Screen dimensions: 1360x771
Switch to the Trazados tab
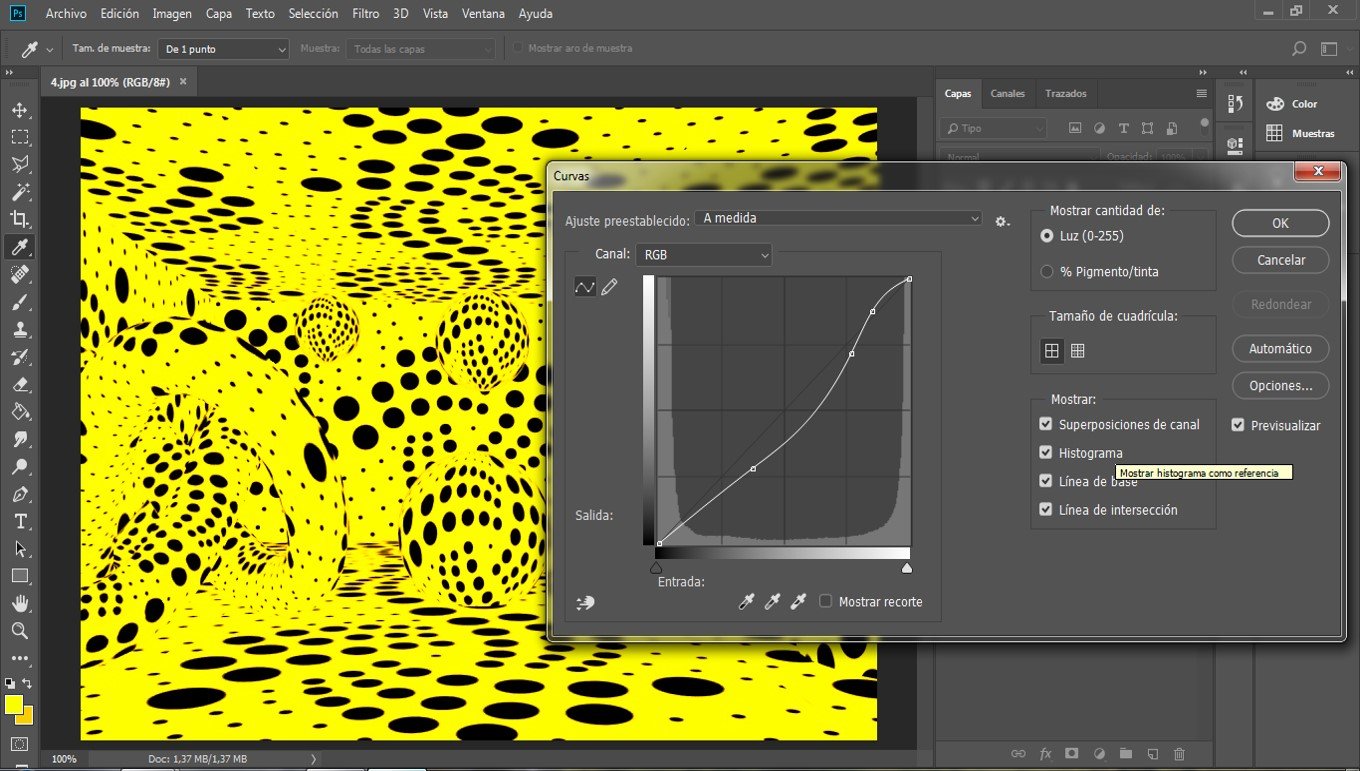pos(1066,93)
